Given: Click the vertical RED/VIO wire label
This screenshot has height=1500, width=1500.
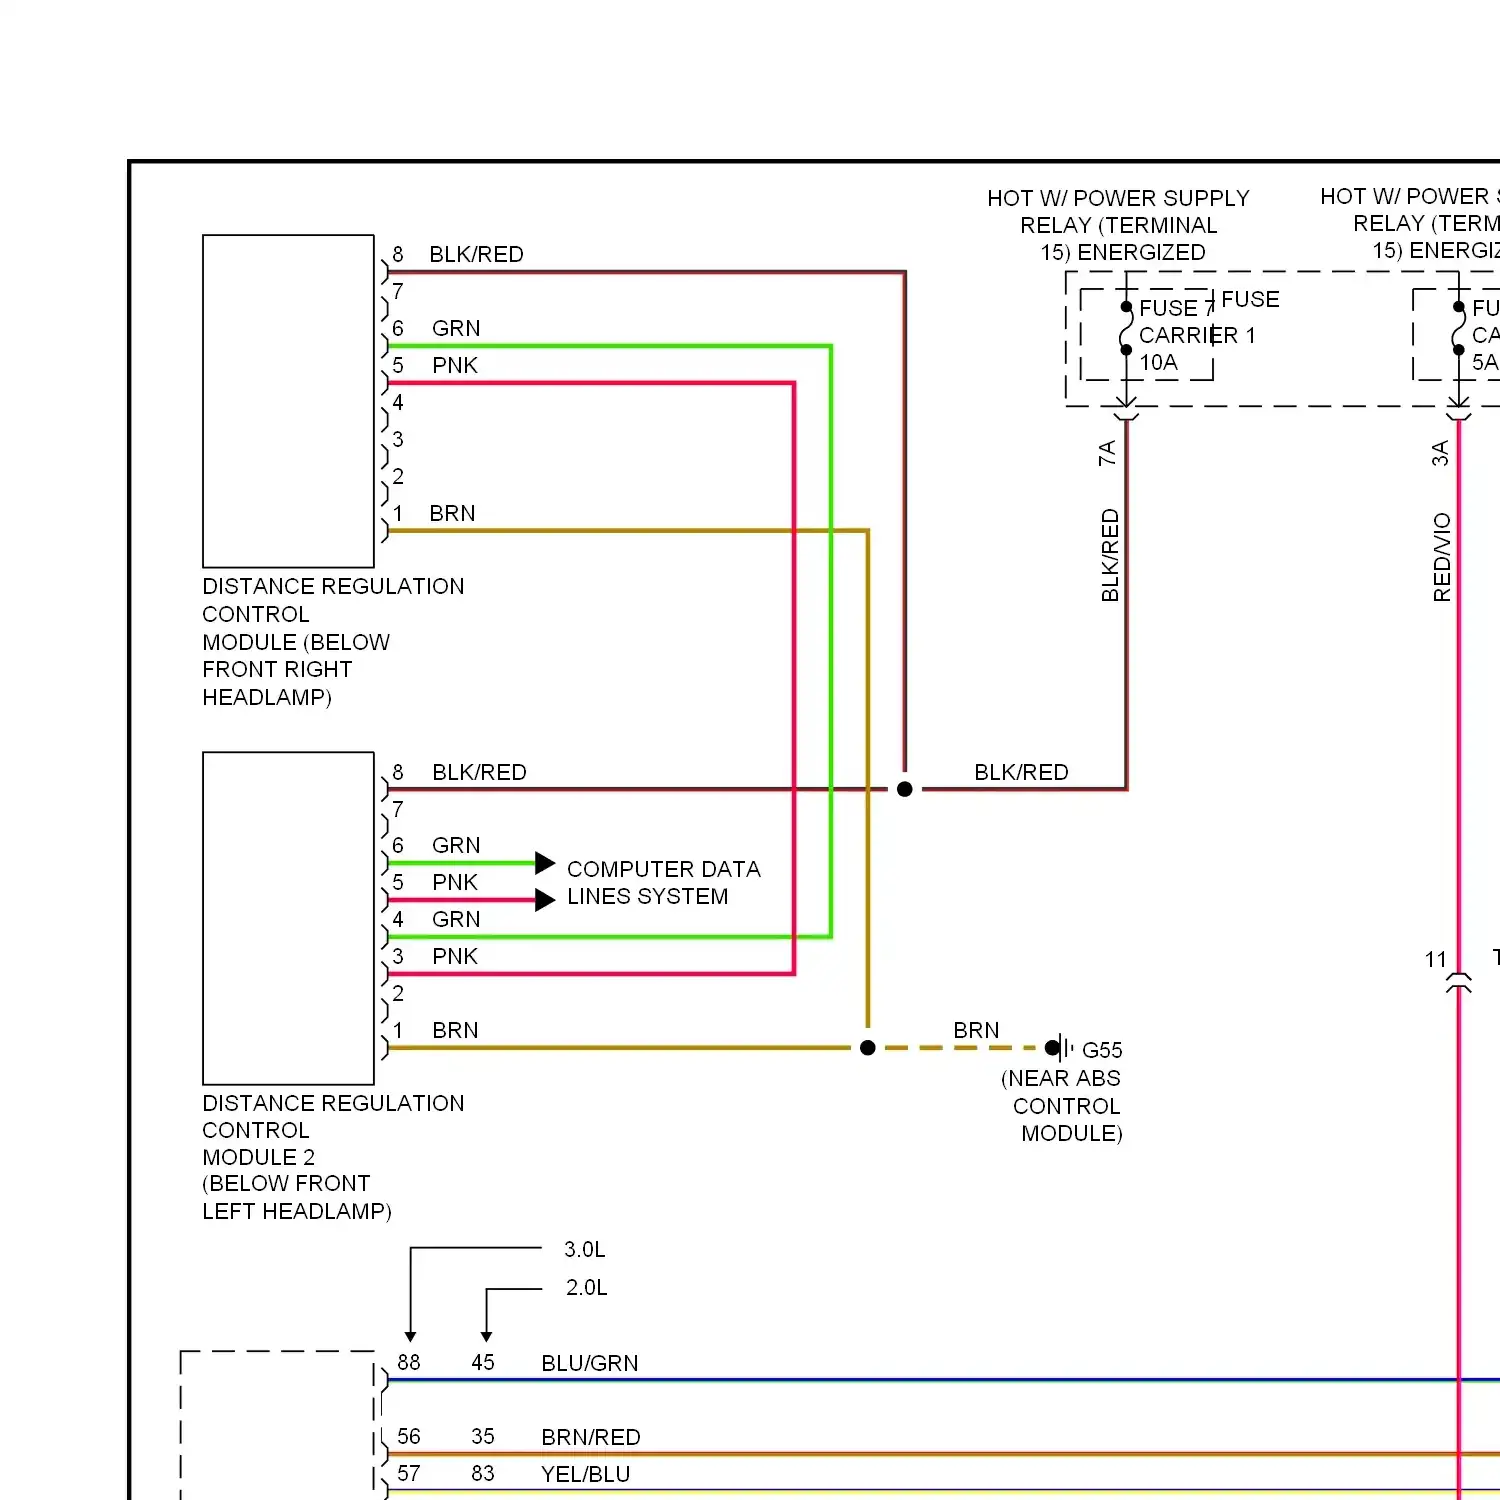Looking at the screenshot, I should [x=1442, y=557].
